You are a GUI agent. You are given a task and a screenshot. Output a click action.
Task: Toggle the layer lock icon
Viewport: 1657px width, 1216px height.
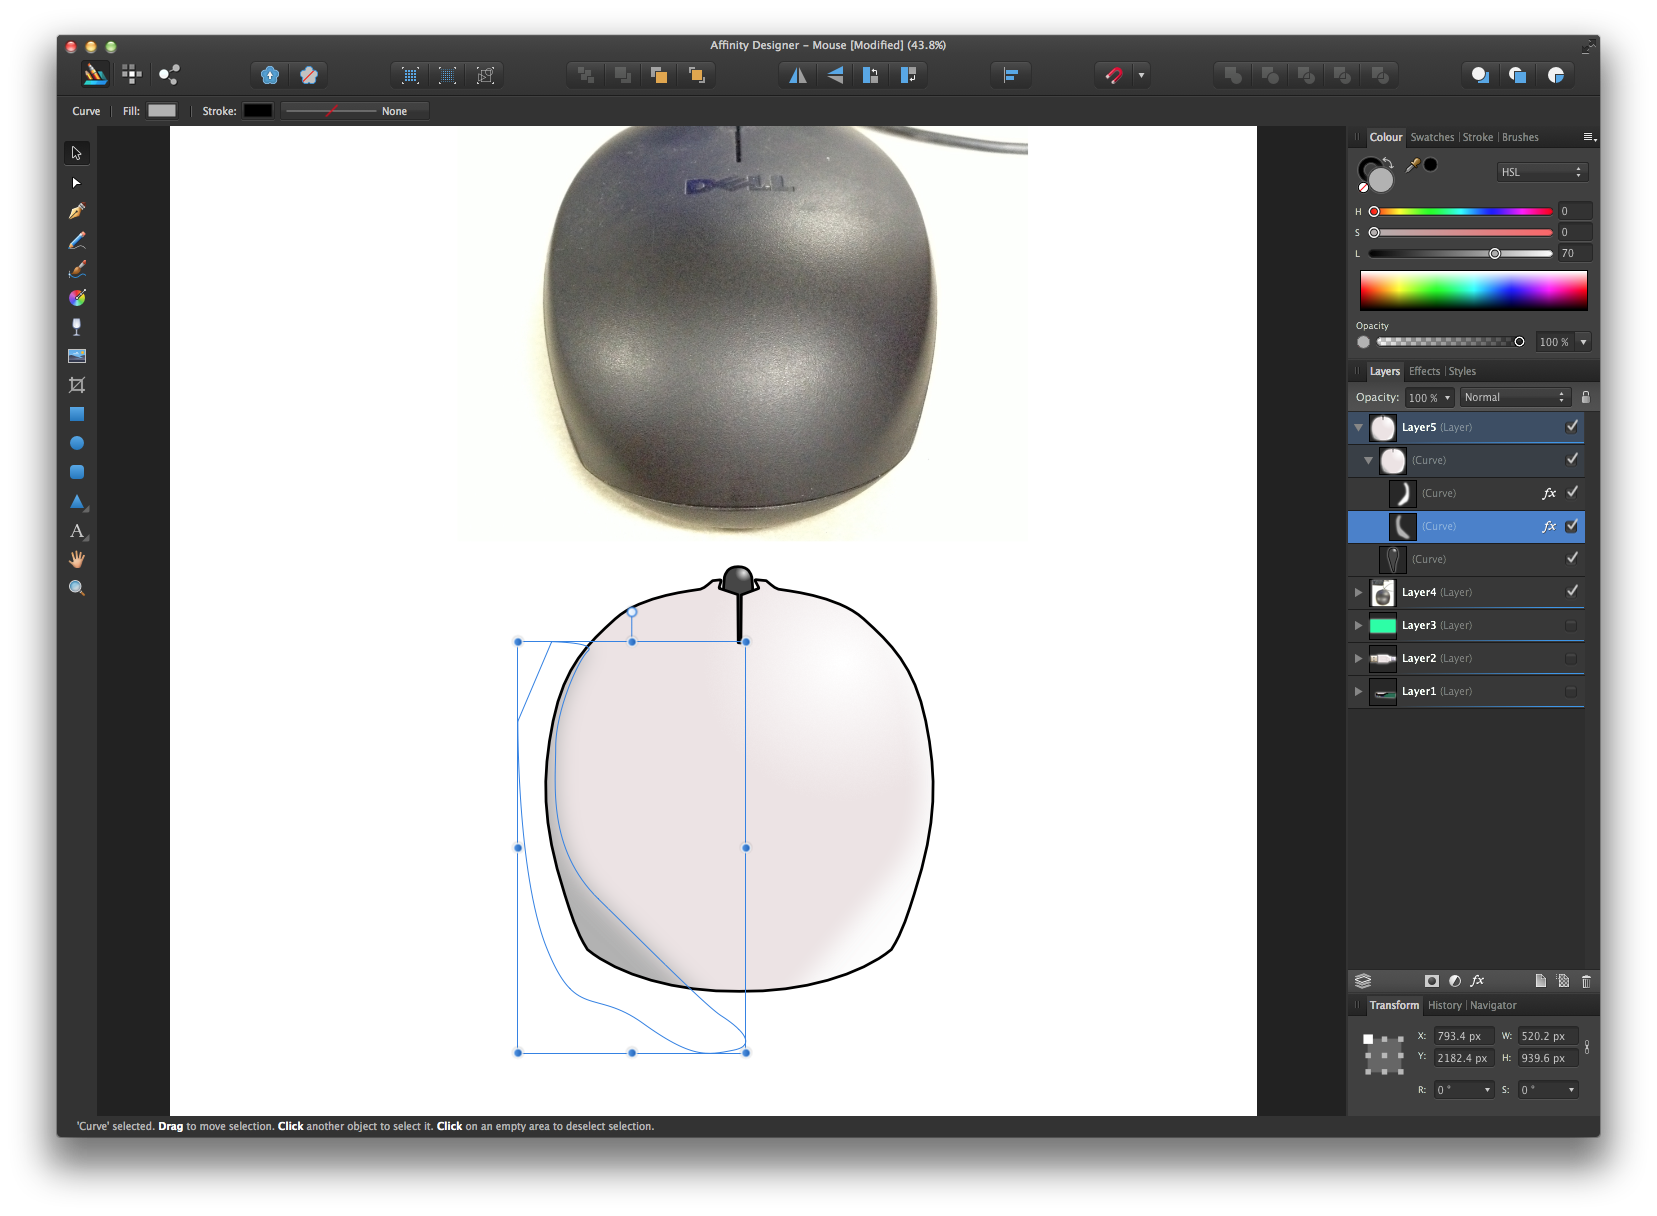[x=1586, y=397]
